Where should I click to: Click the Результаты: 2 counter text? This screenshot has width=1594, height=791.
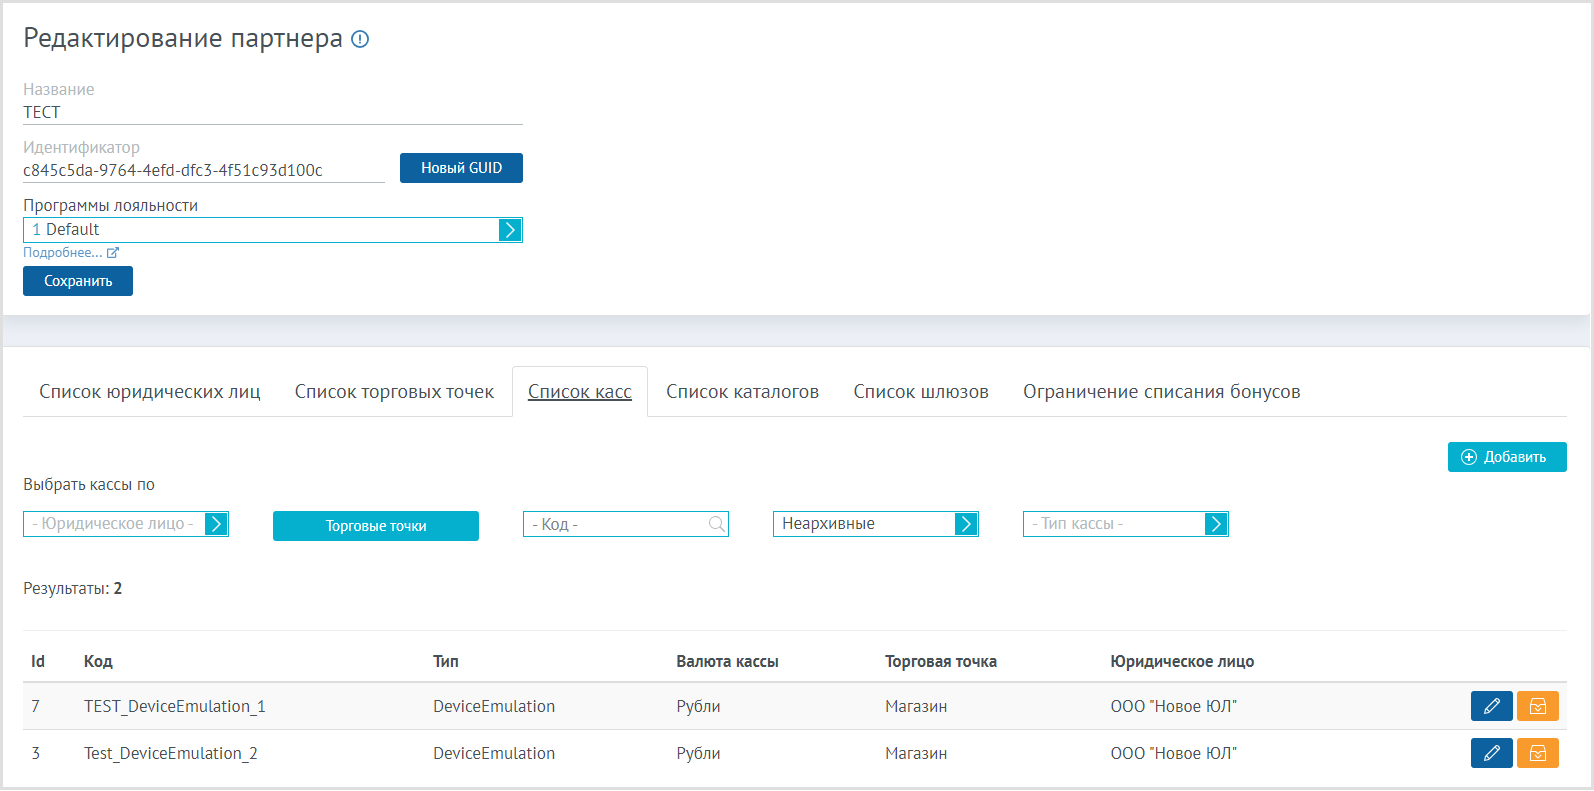click(73, 588)
